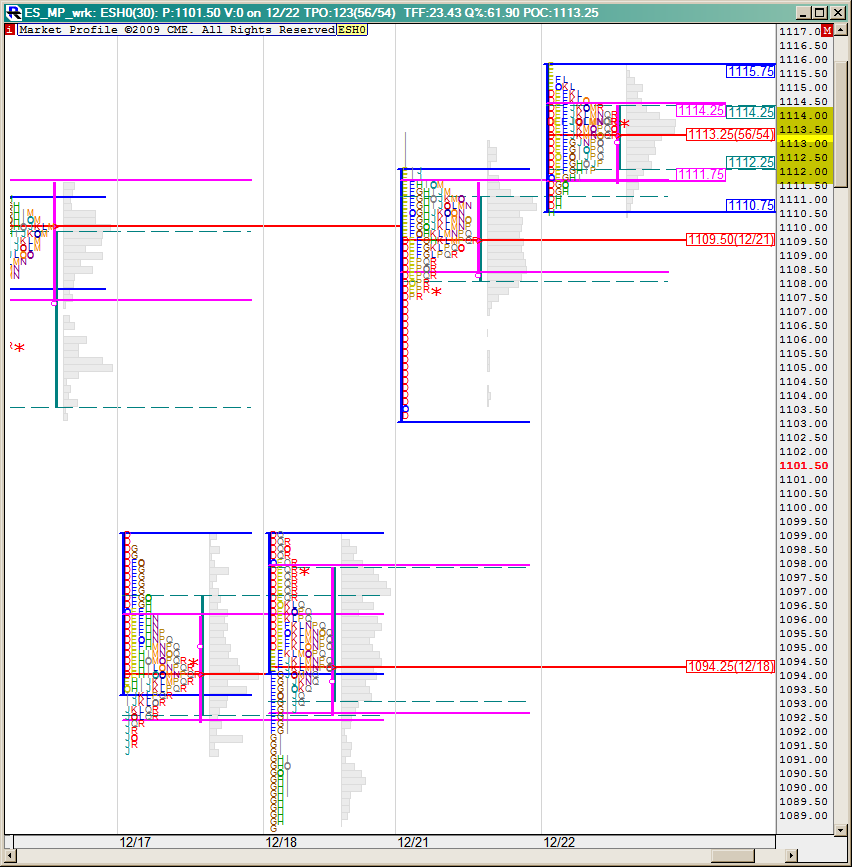
Task: Click the horizontal scrollbar left arrow
Action: [10, 857]
